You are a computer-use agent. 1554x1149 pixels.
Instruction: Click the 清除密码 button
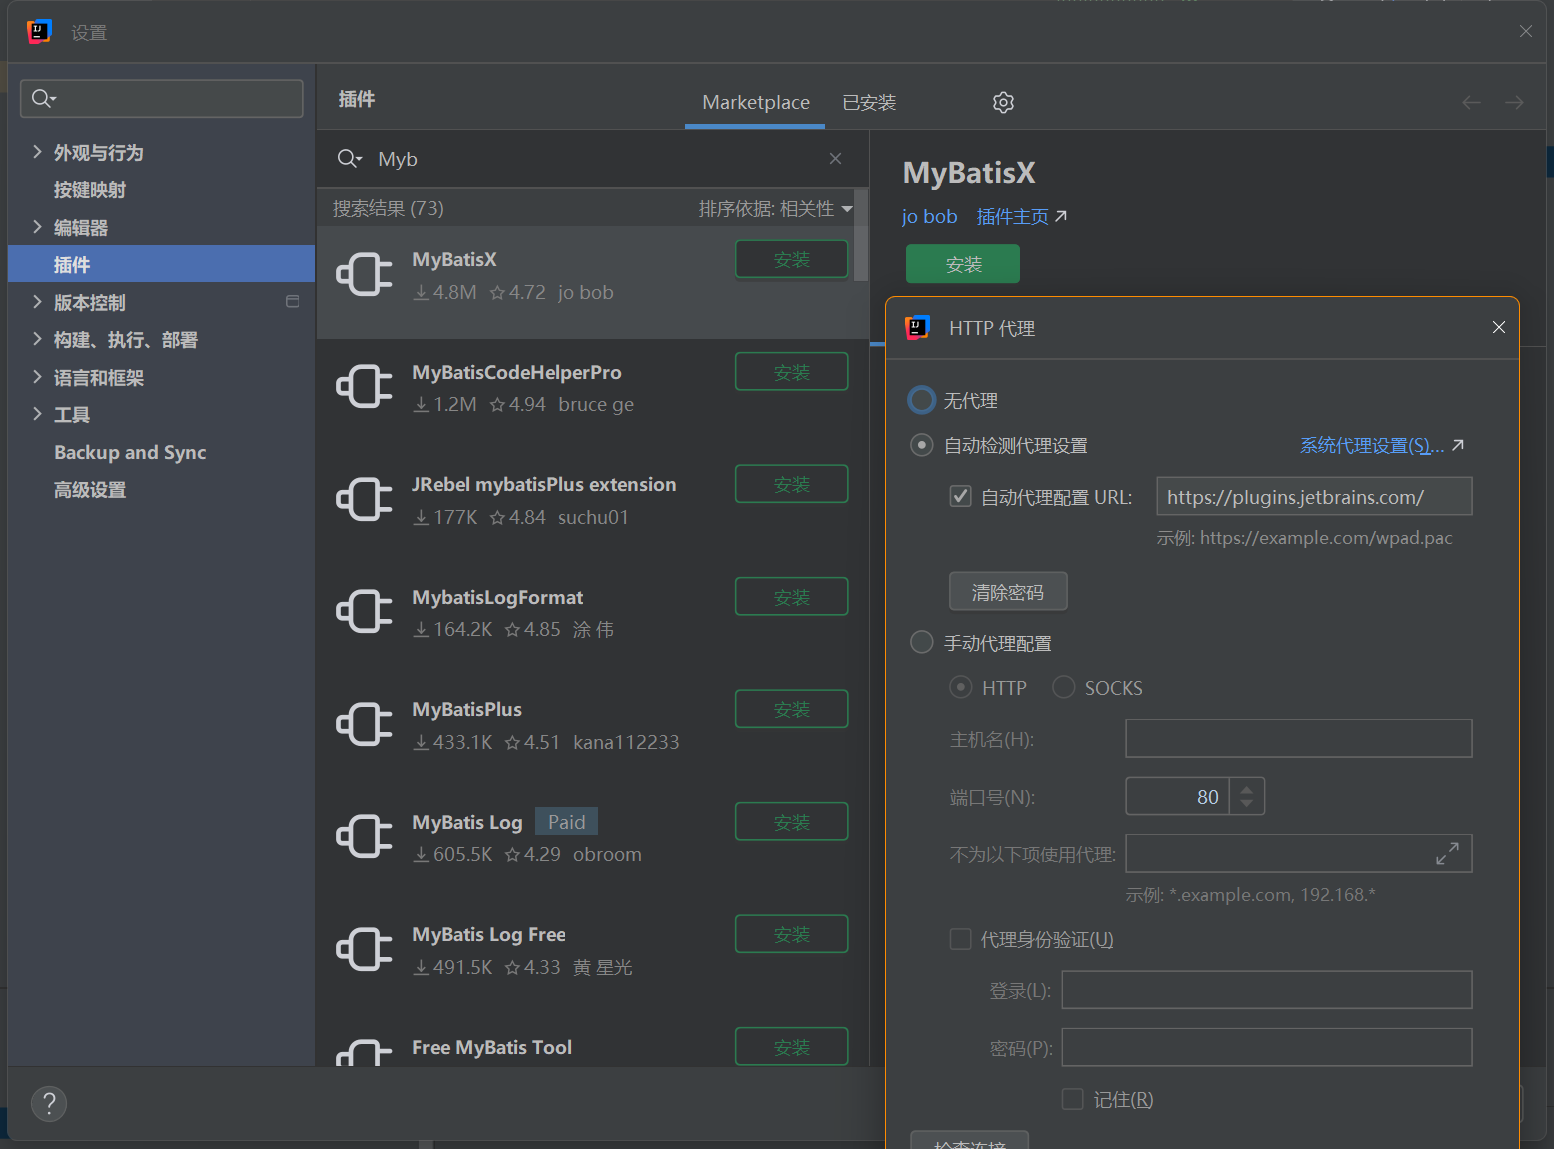tap(1007, 591)
